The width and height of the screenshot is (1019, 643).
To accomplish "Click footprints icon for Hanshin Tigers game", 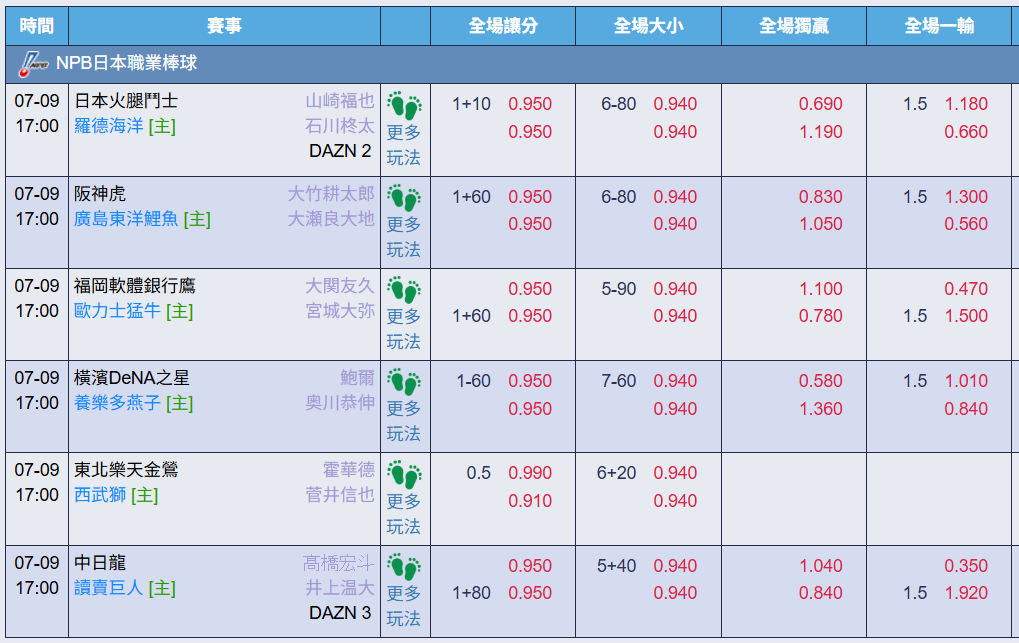I will (404, 197).
